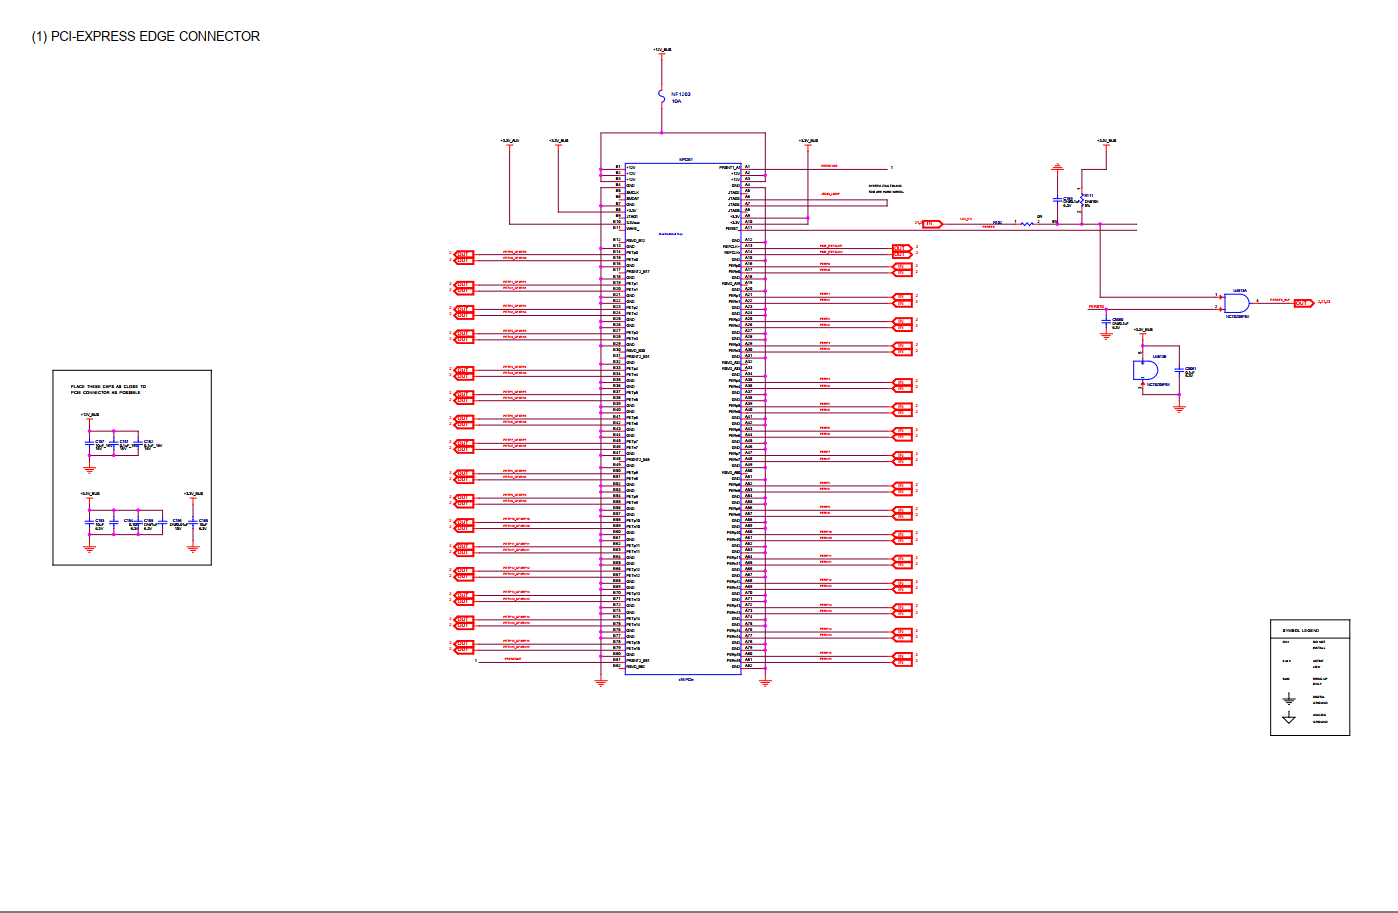
Task: Select the standalone rightmost capacitor in the caps box
Action: (x=193, y=523)
